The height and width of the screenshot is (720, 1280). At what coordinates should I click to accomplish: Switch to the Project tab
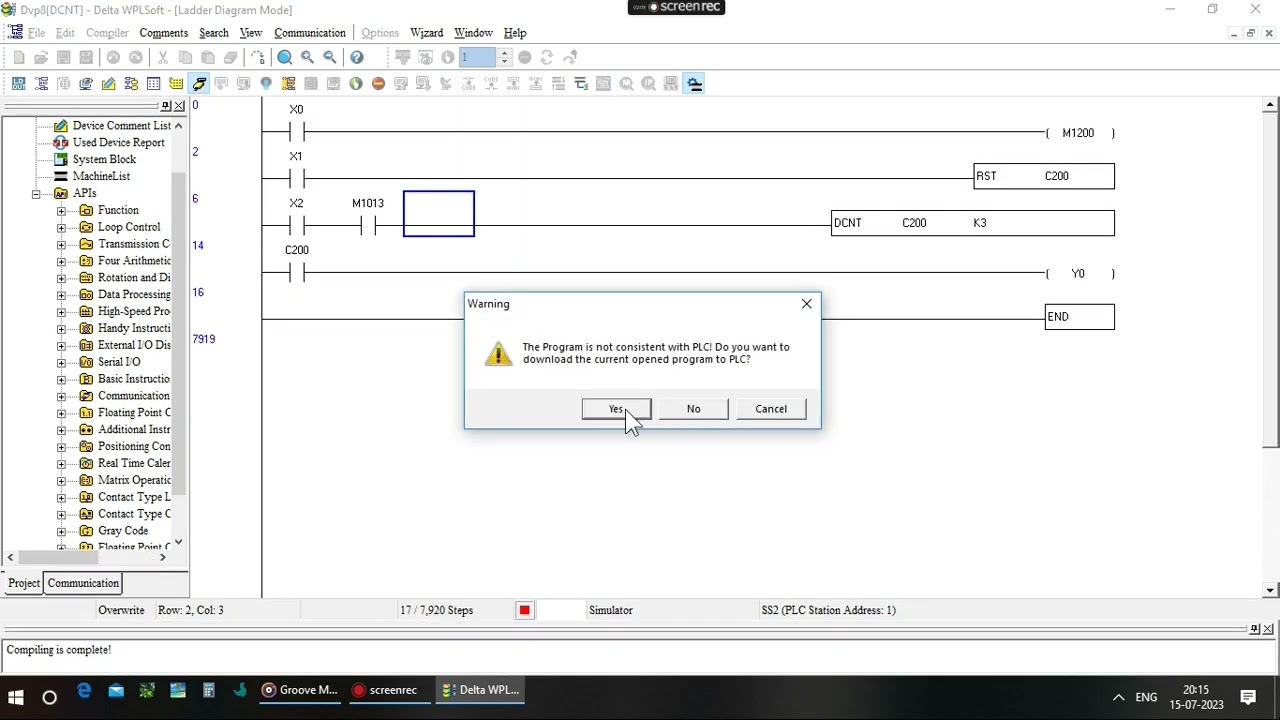(24, 583)
